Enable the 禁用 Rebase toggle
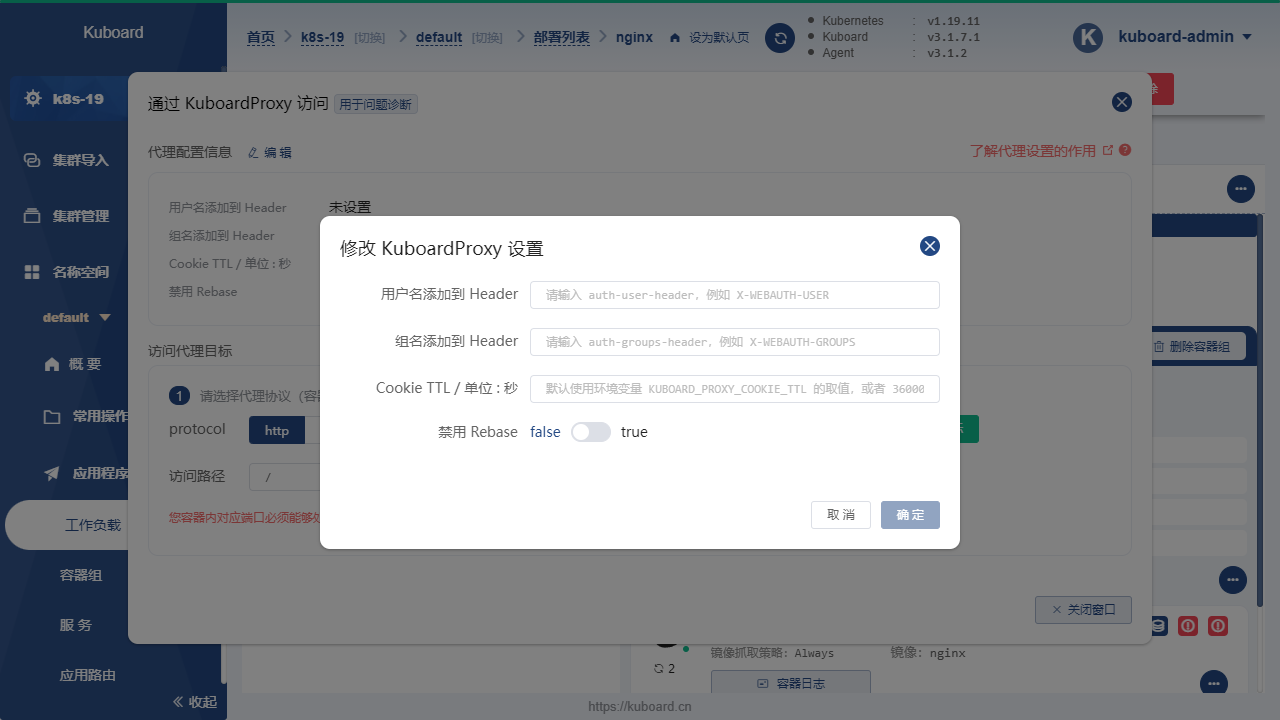 pos(590,432)
